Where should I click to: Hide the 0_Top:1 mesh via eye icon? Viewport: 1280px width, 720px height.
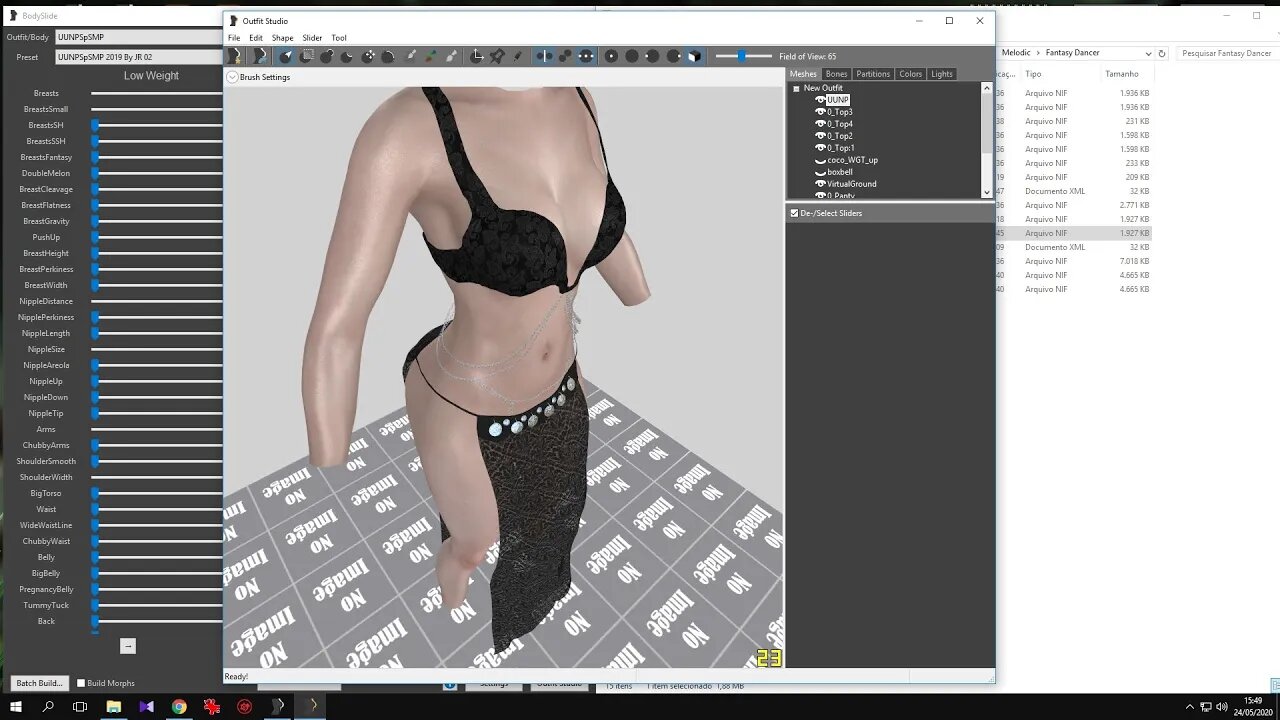(820, 148)
